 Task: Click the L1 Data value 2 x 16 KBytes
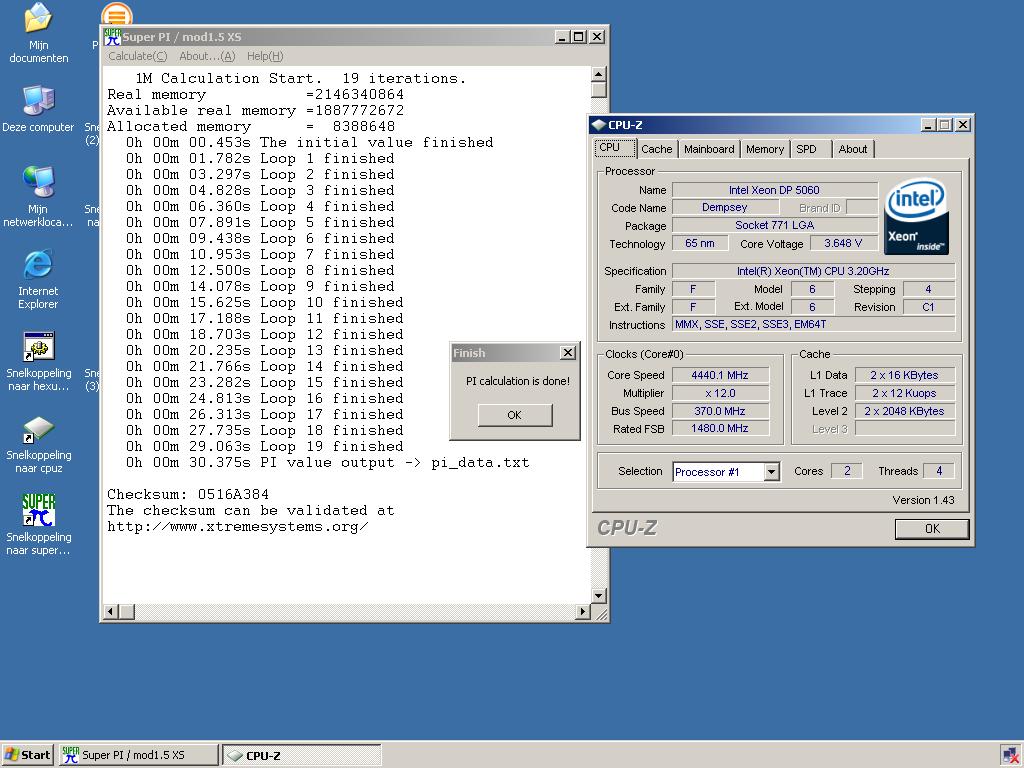[x=904, y=375]
